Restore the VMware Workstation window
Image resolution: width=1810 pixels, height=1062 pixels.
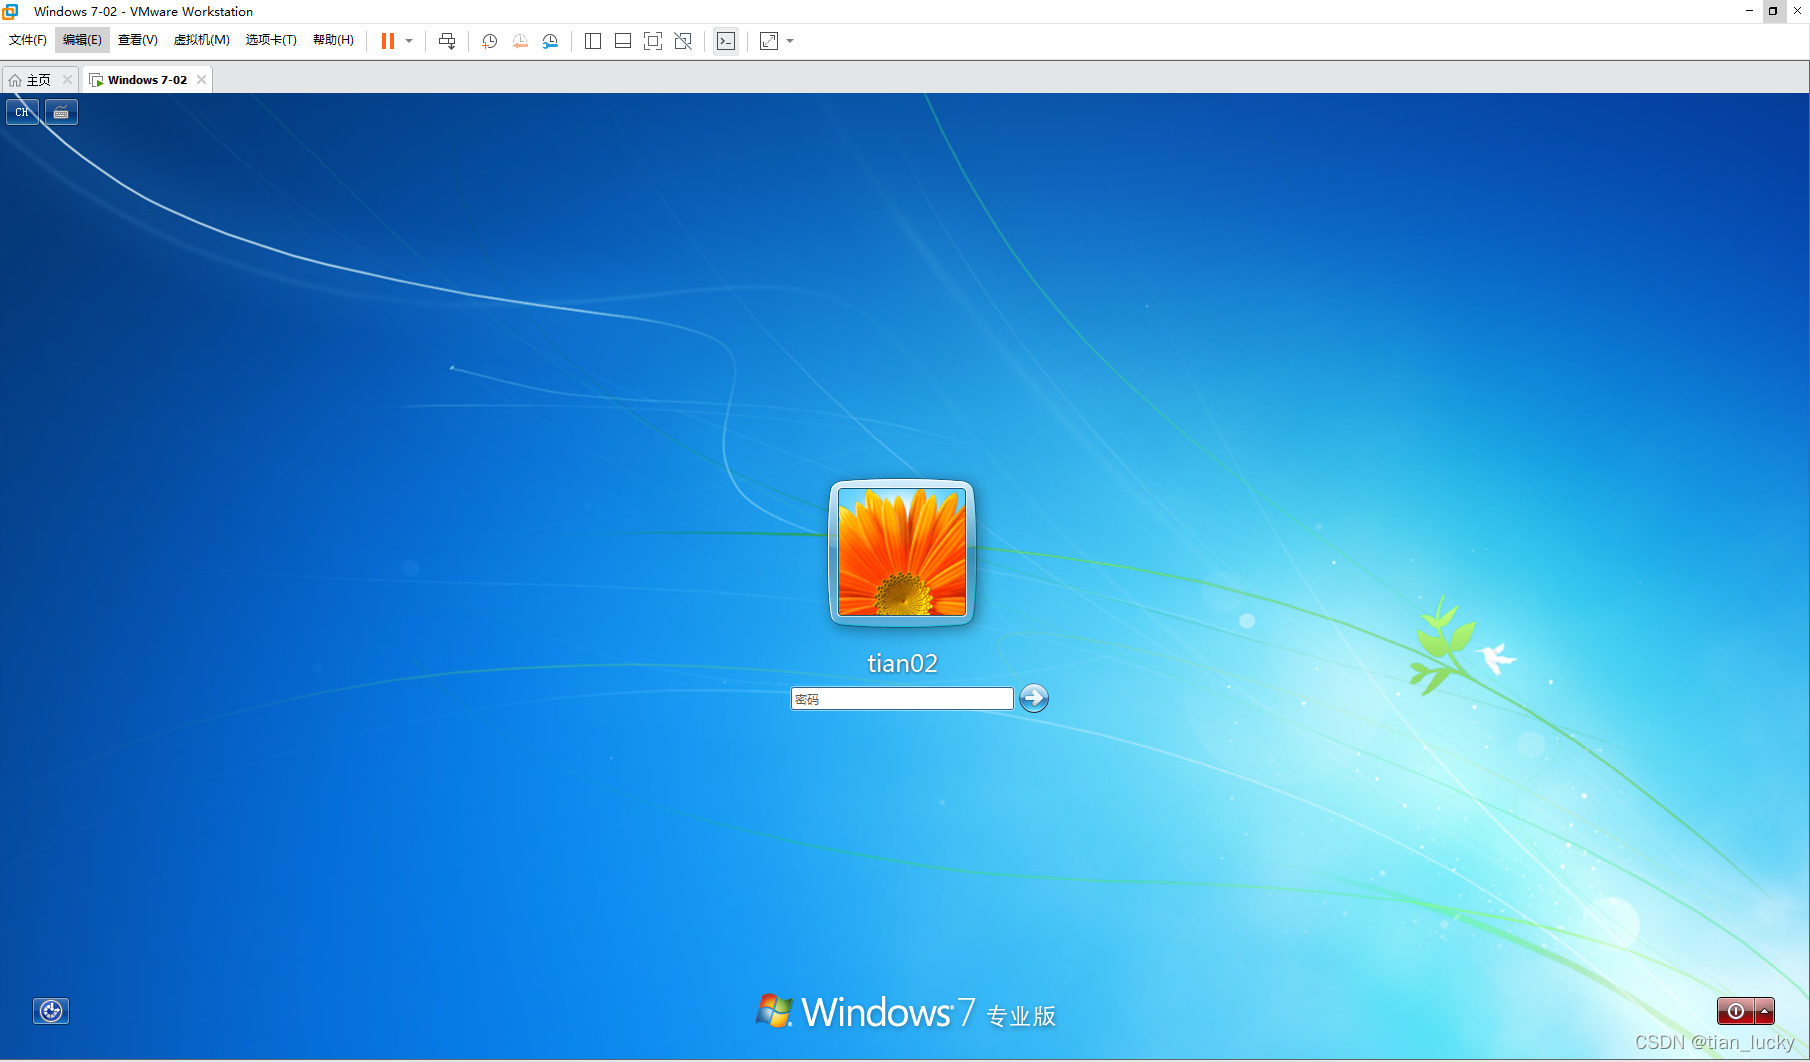coord(1773,11)
